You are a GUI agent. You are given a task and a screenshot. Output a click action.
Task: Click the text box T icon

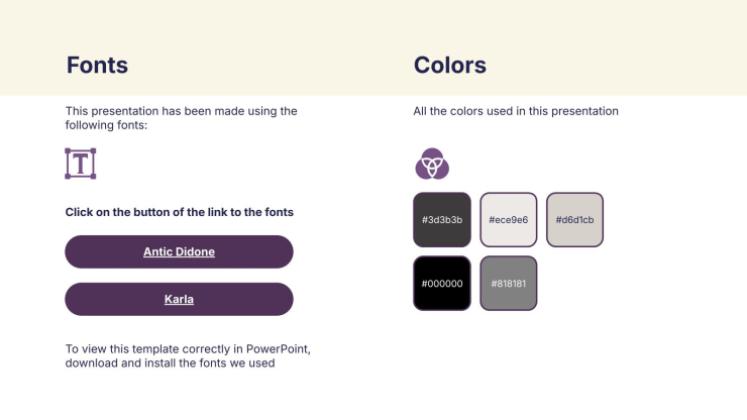pyautogui.click(x=81, y=164)
